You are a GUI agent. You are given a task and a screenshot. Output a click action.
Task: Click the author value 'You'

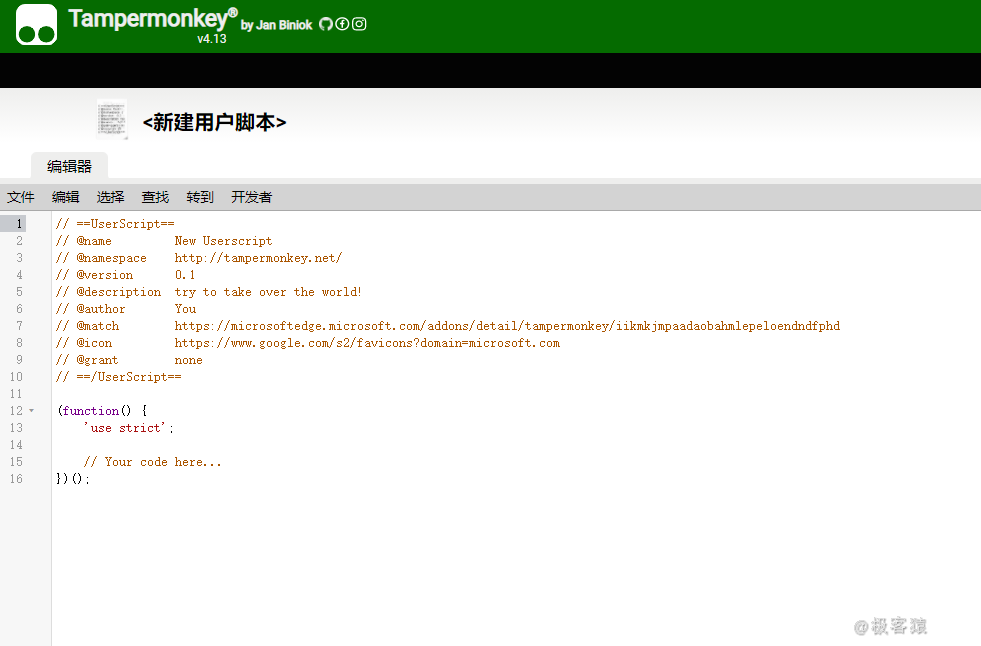pos(185,309)
